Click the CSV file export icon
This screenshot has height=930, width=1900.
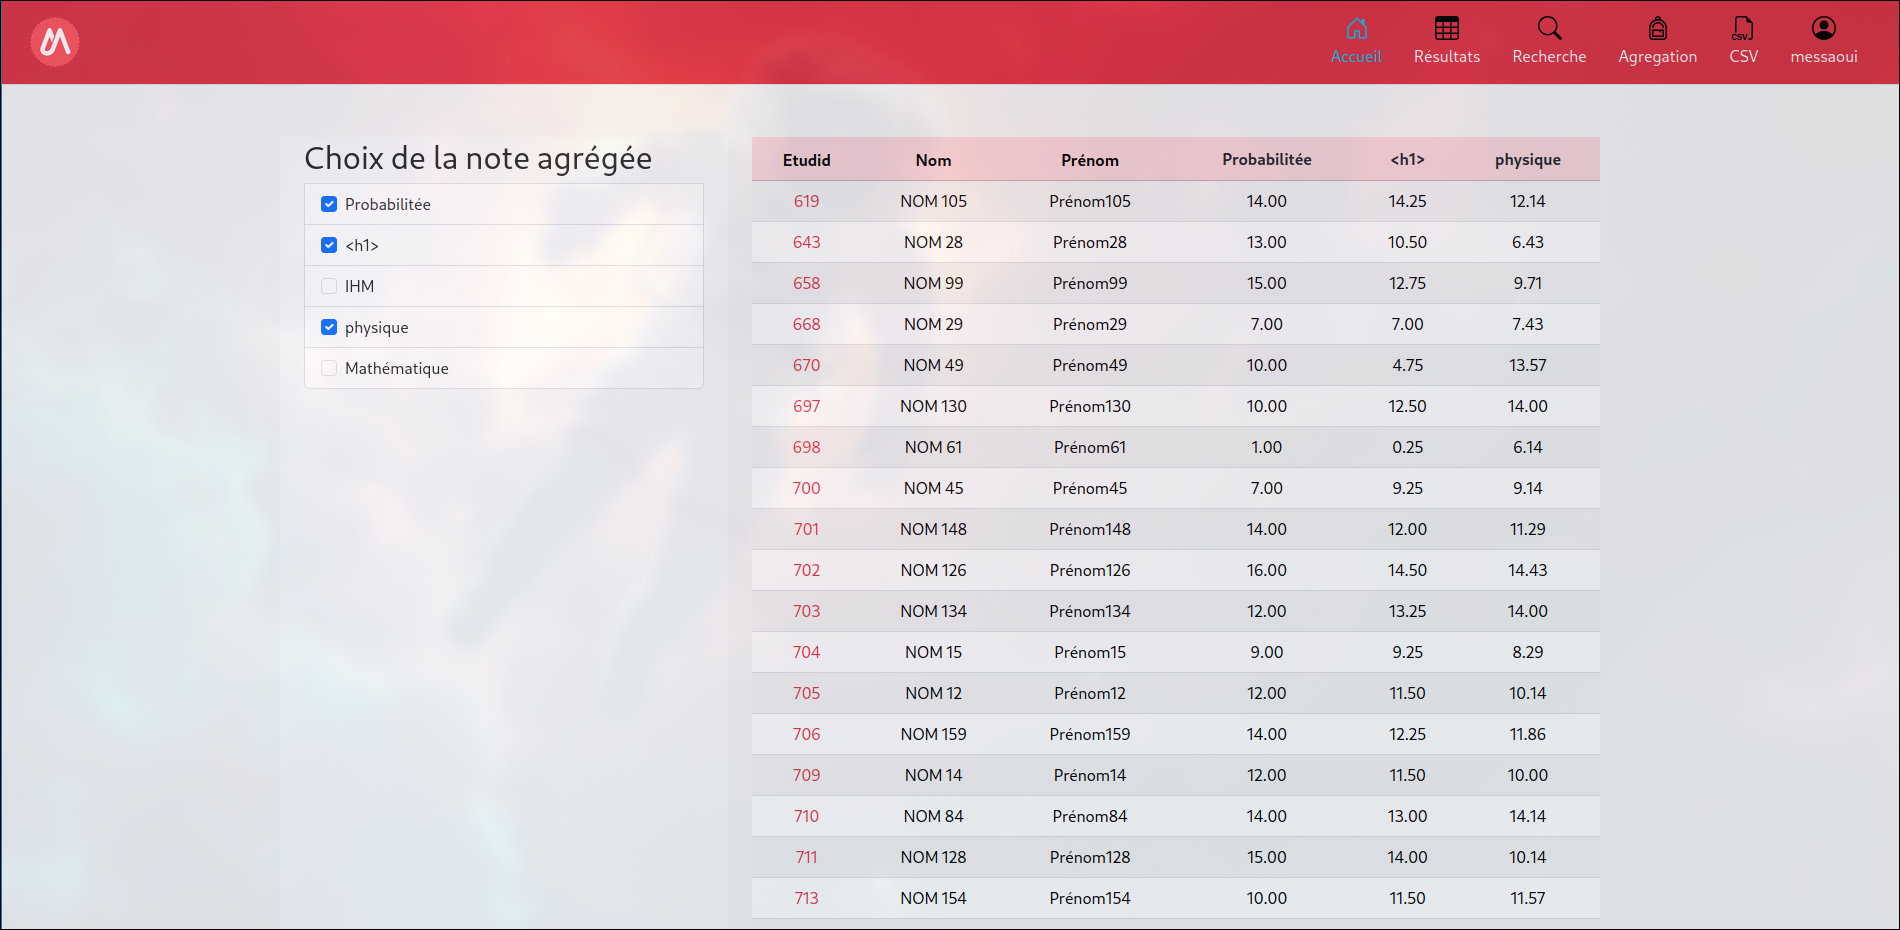(1743, 29)
